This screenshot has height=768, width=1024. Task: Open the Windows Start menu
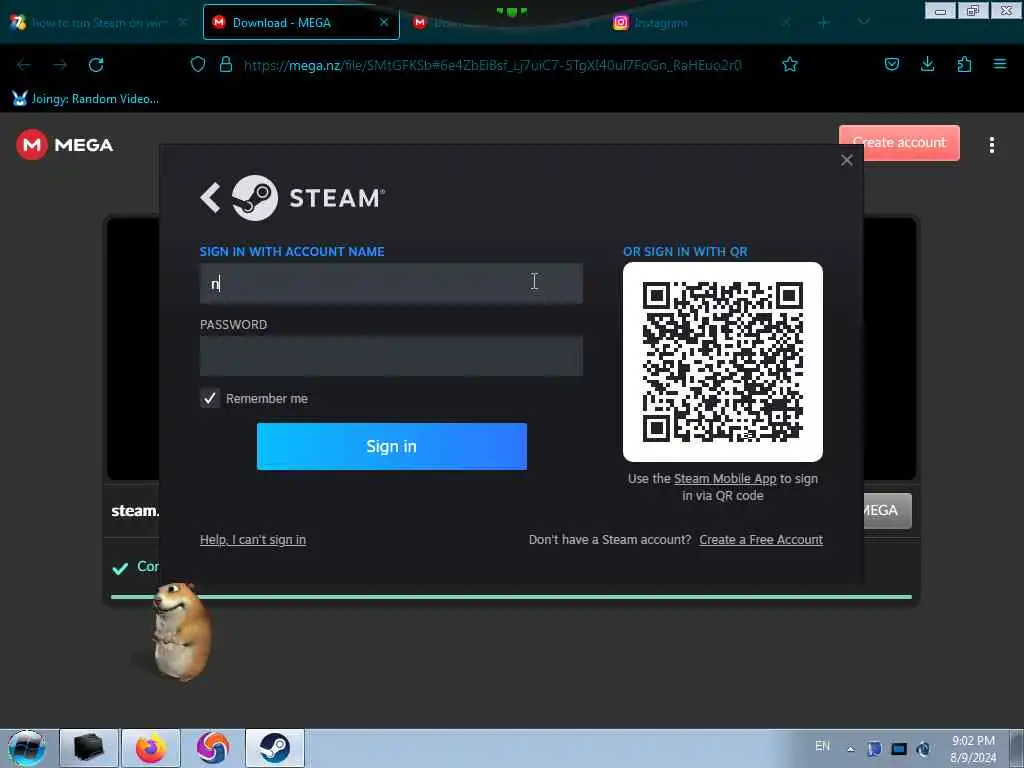click(x=26, y=748)
